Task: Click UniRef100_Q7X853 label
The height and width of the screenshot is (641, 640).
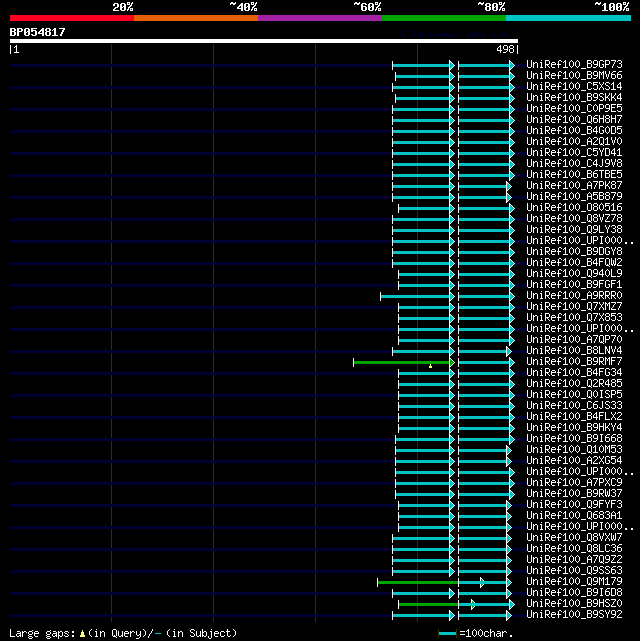Action: [x=574, y=318]
